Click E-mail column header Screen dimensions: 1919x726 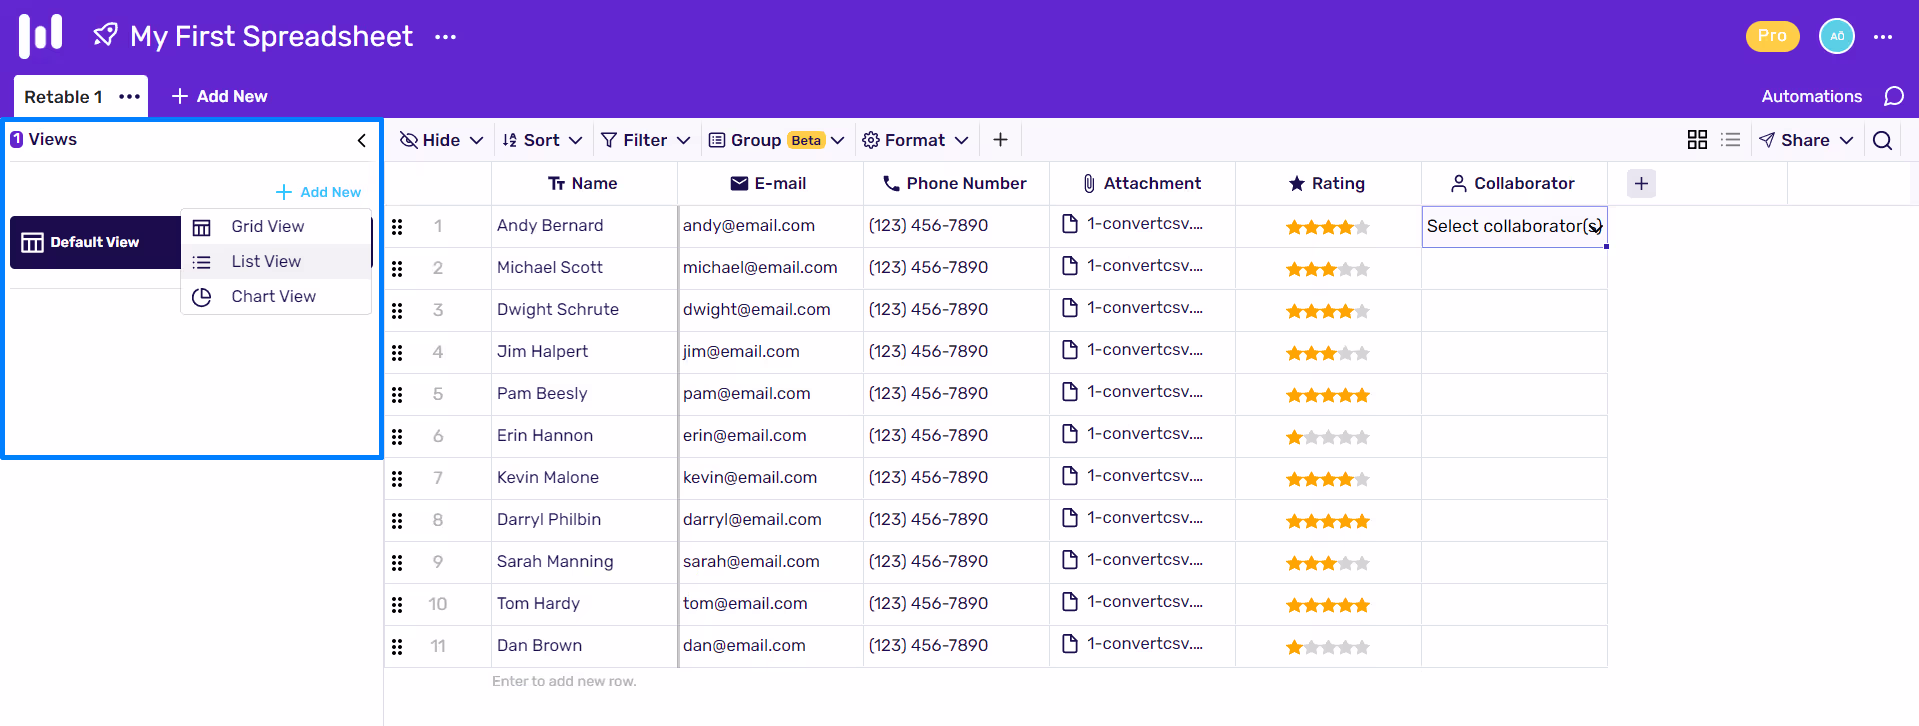click(x=770, y=183)
